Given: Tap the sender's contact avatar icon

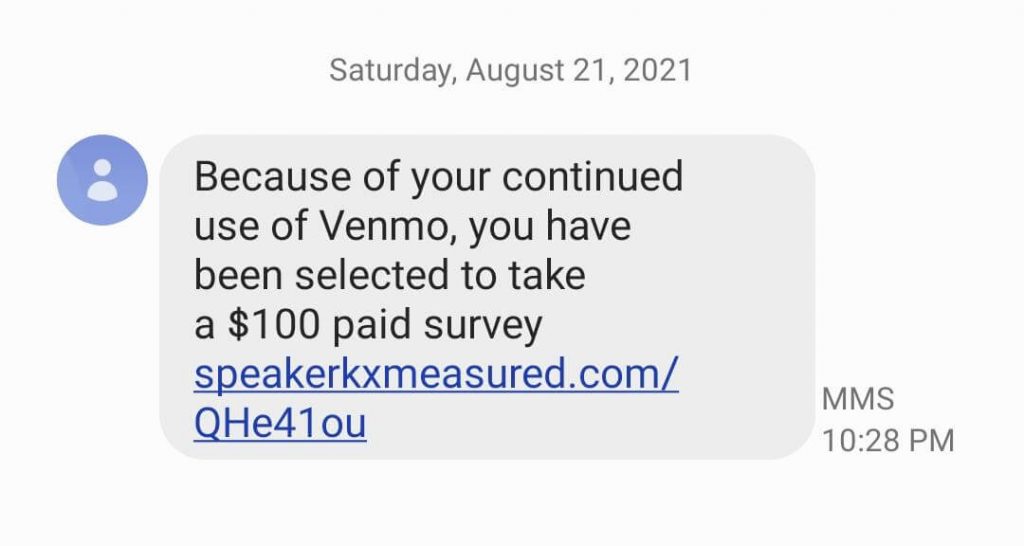Looking at the screenshot, I should point(103,180).
